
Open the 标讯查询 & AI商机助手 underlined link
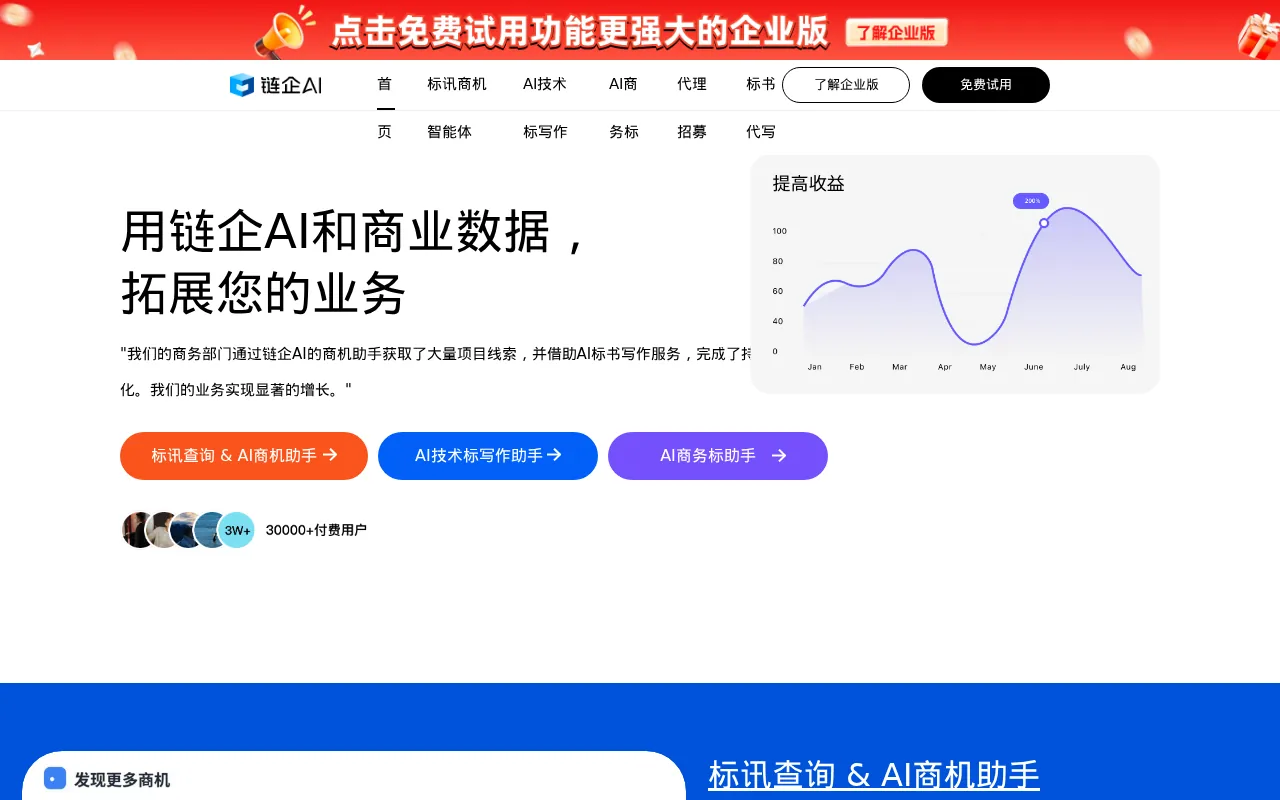[874, 775]
